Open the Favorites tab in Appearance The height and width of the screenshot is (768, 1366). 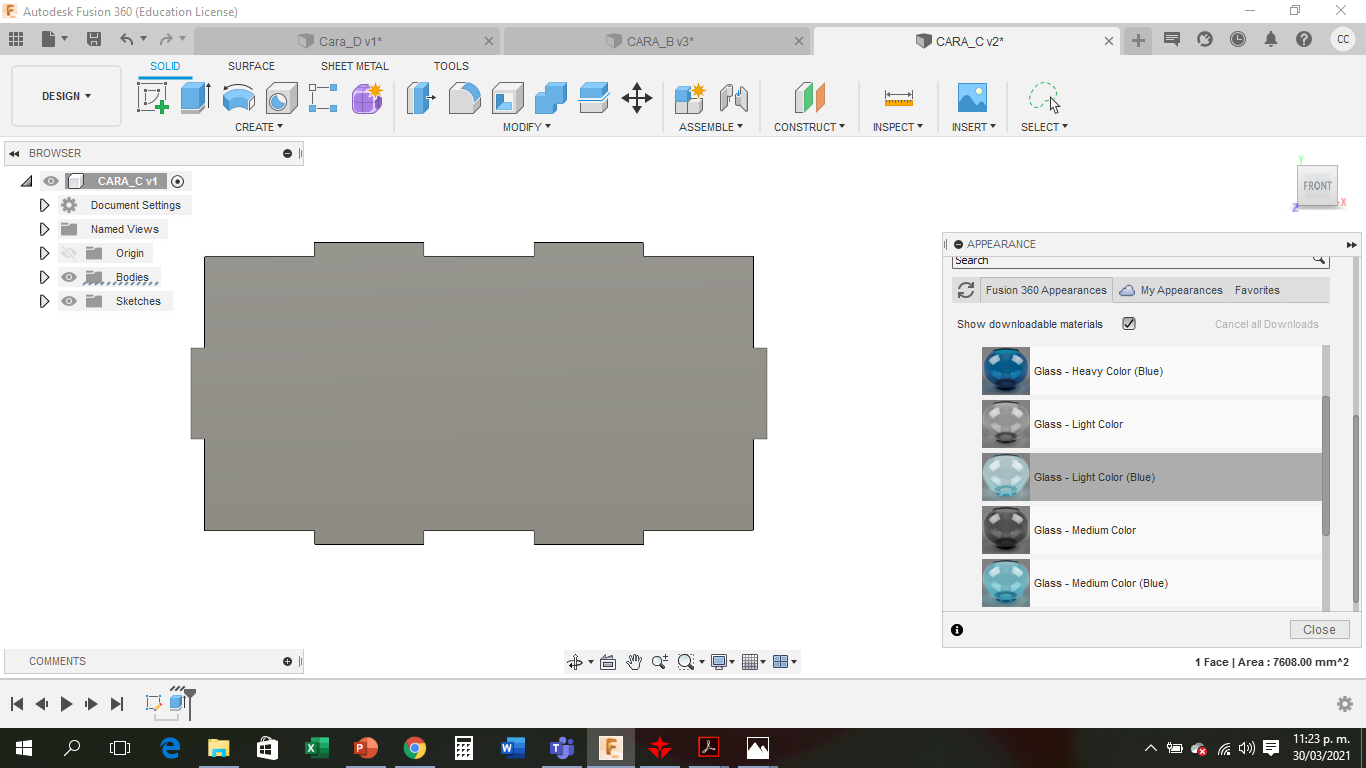(1257, 290)
